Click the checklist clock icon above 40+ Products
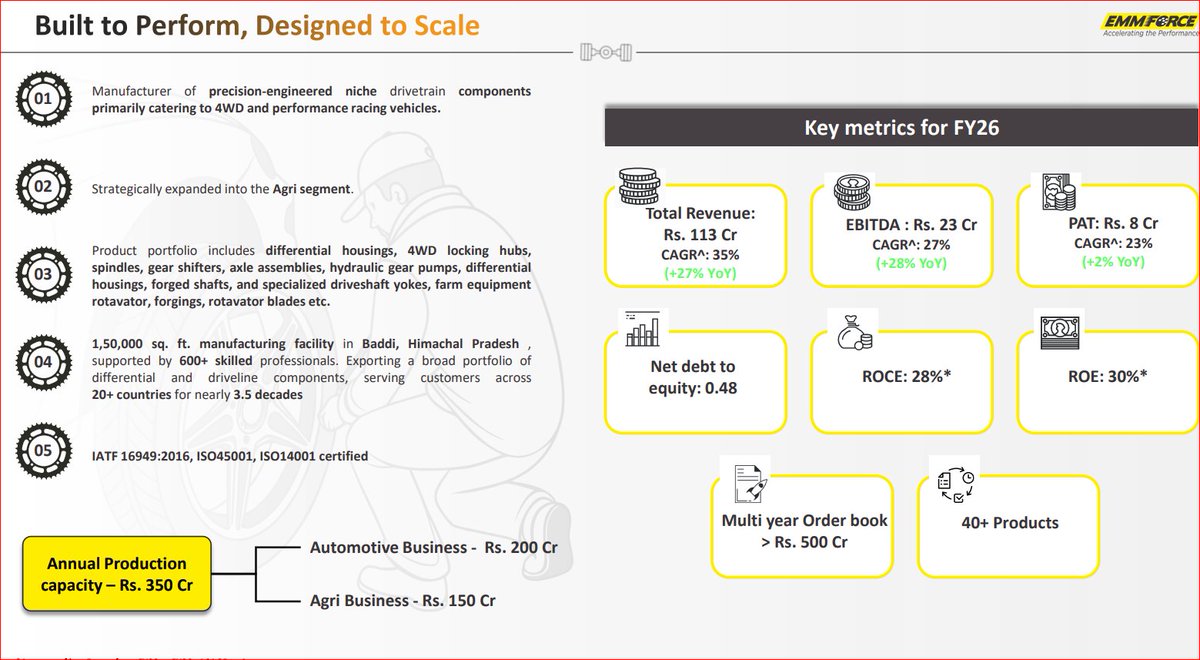Viewport: 1200px width, 660px height. (x=957, y=484)
